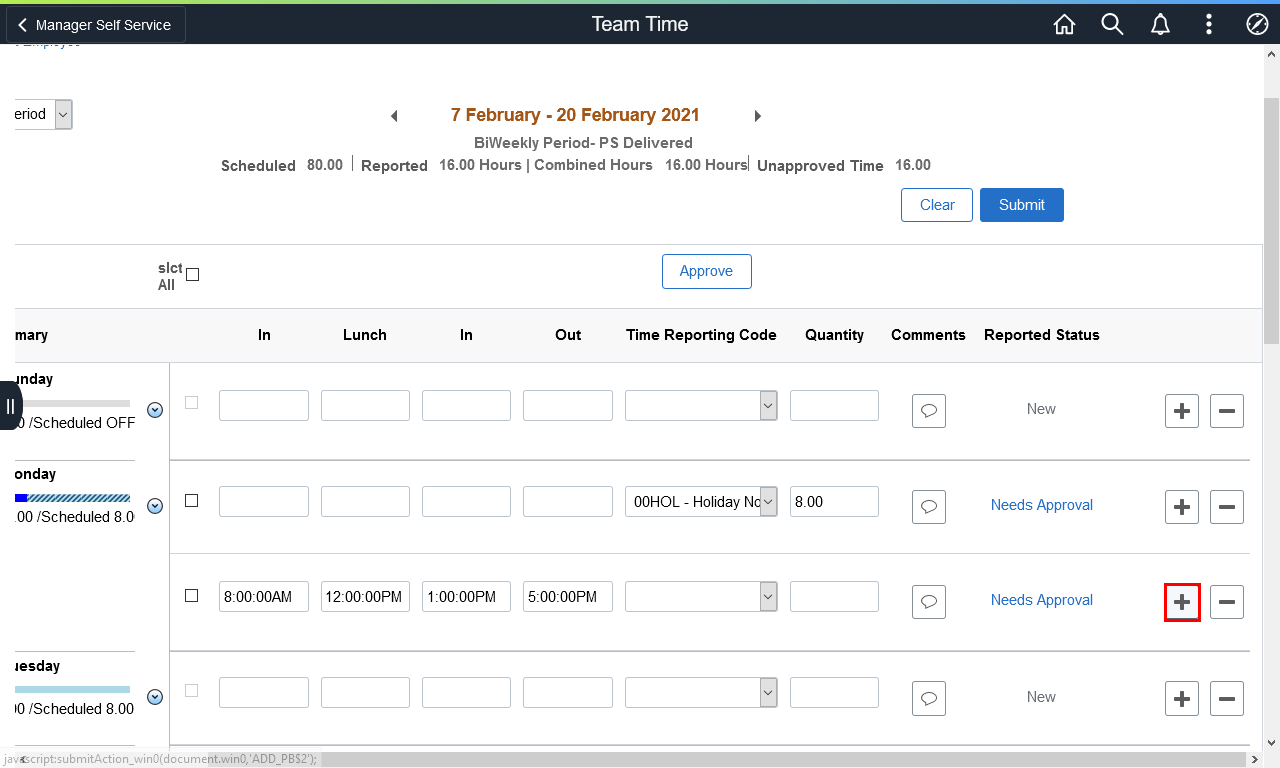Tick the Monday Holiday row checkbox
The width and height of the screenshot is (1280, 768).
tap(192, 500)
